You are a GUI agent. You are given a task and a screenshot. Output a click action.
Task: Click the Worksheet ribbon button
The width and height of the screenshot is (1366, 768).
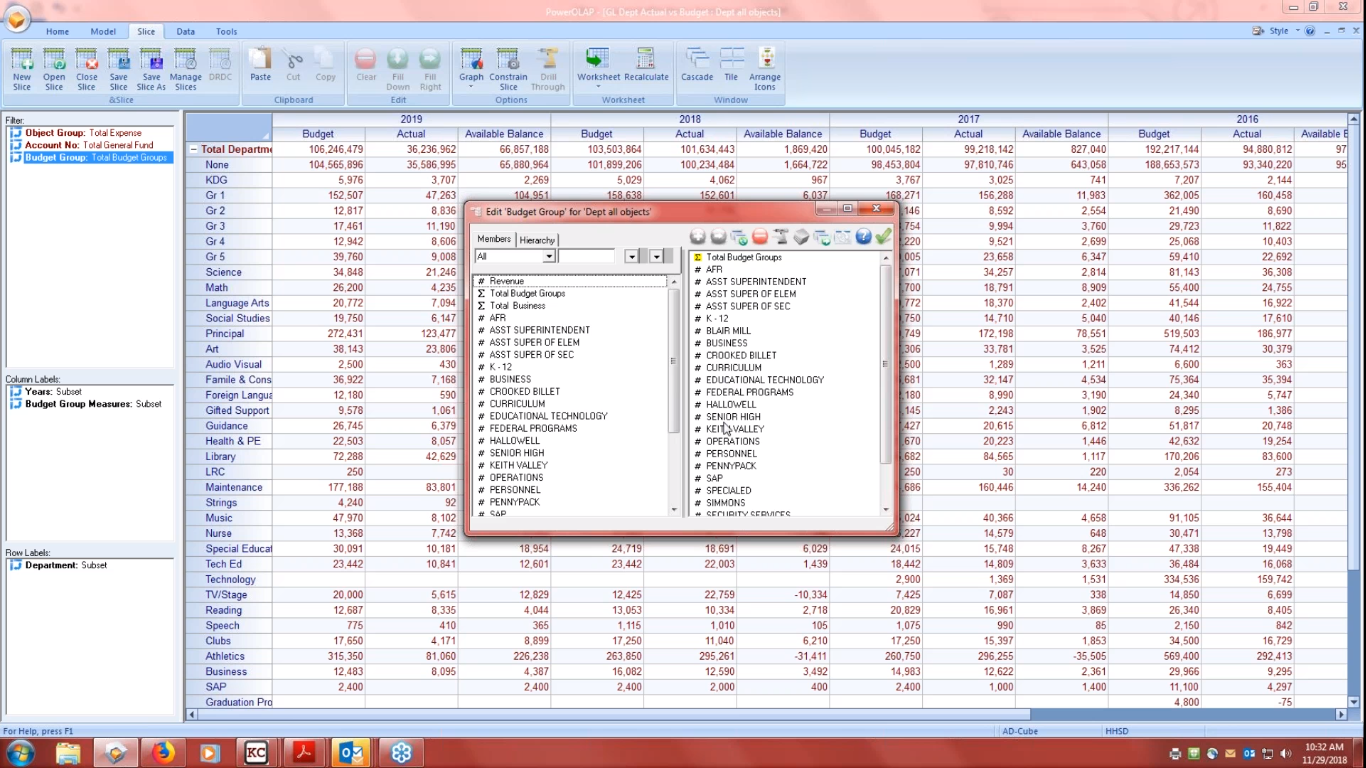point(598,69)
